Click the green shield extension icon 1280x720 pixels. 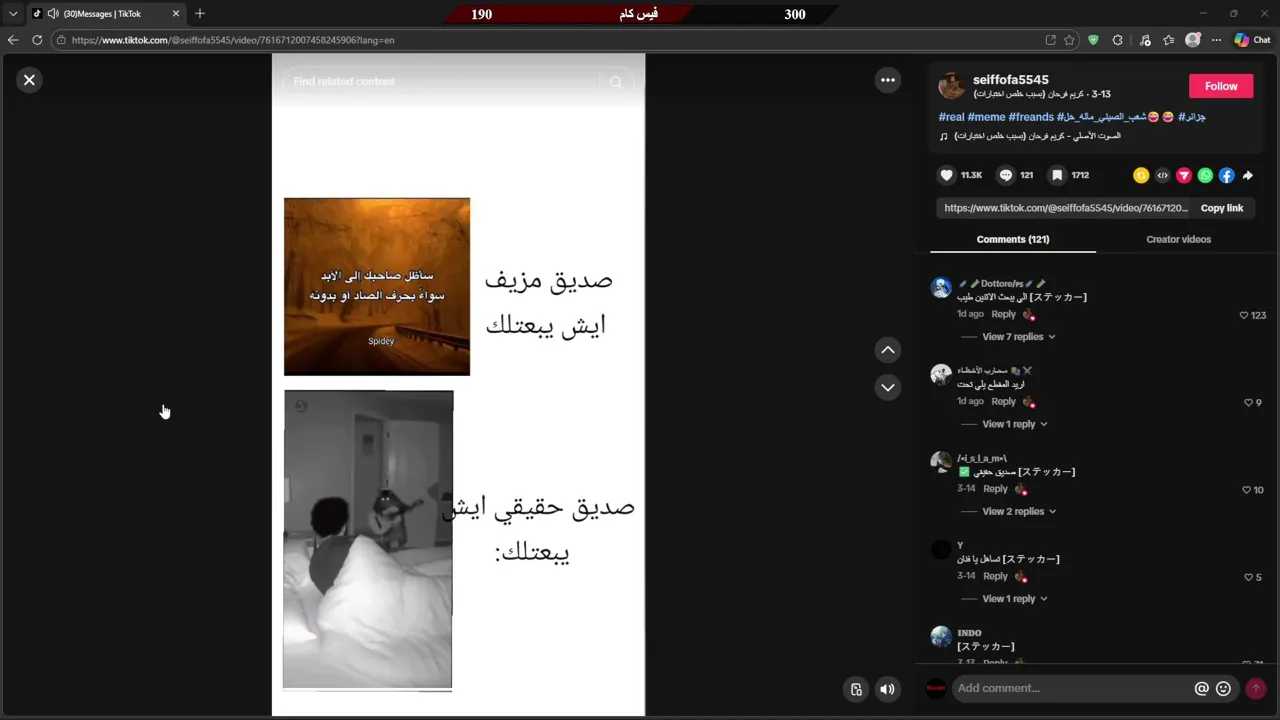pyautogui.click(x=1093, y=40)
